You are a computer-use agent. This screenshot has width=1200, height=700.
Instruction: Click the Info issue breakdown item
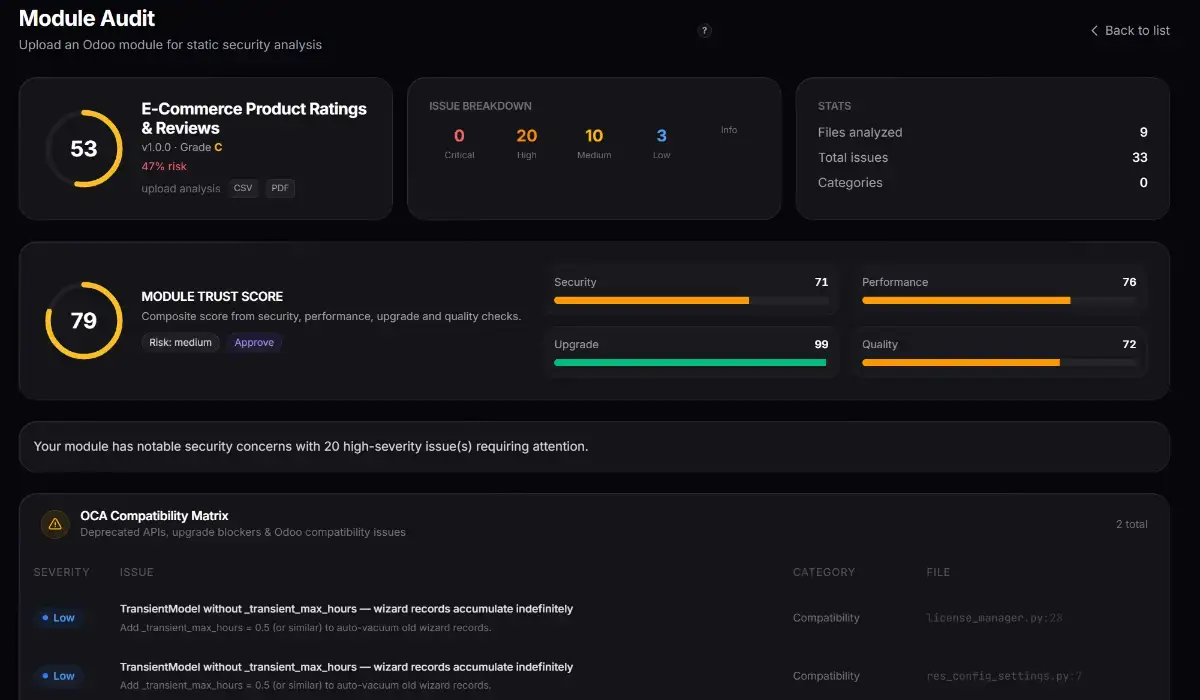pyautogui.click(x=729, y=131)
